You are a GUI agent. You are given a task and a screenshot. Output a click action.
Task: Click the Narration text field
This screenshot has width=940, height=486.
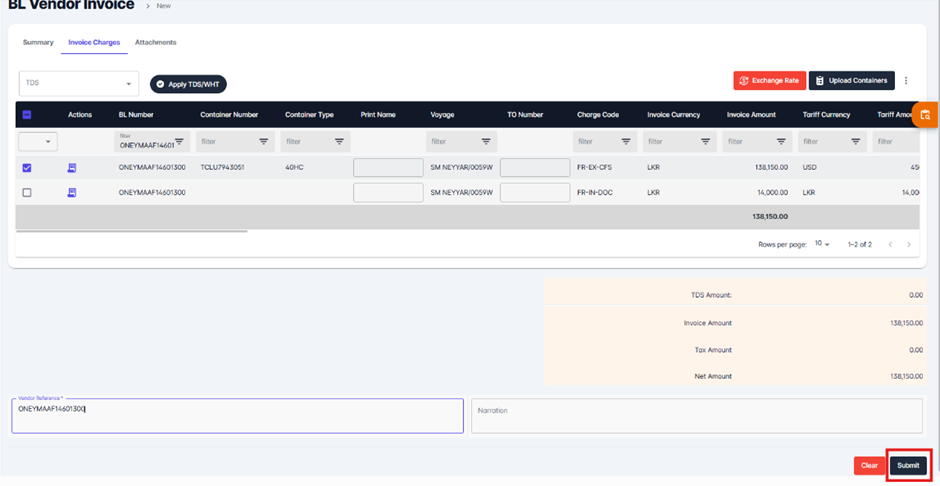pos(696,416)
